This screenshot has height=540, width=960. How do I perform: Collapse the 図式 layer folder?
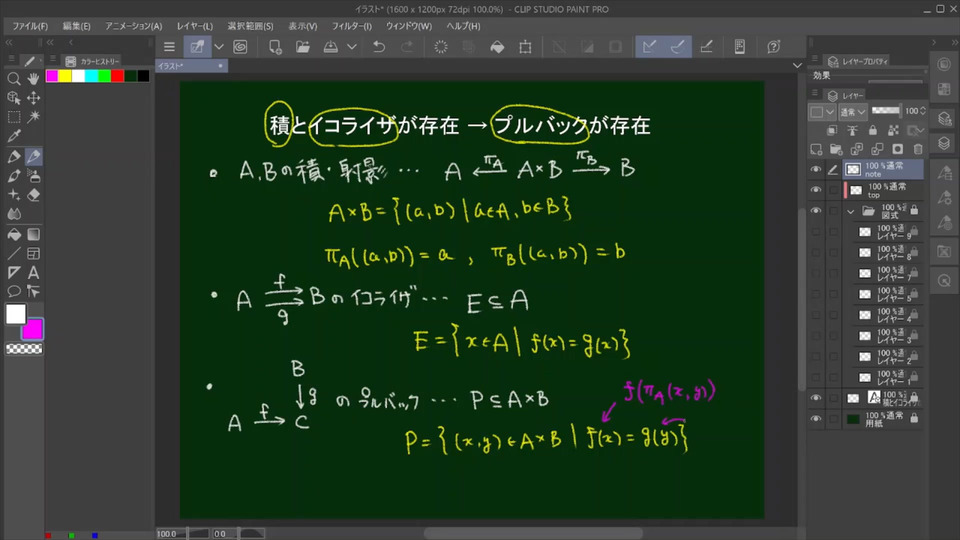[x=851, y=212]
